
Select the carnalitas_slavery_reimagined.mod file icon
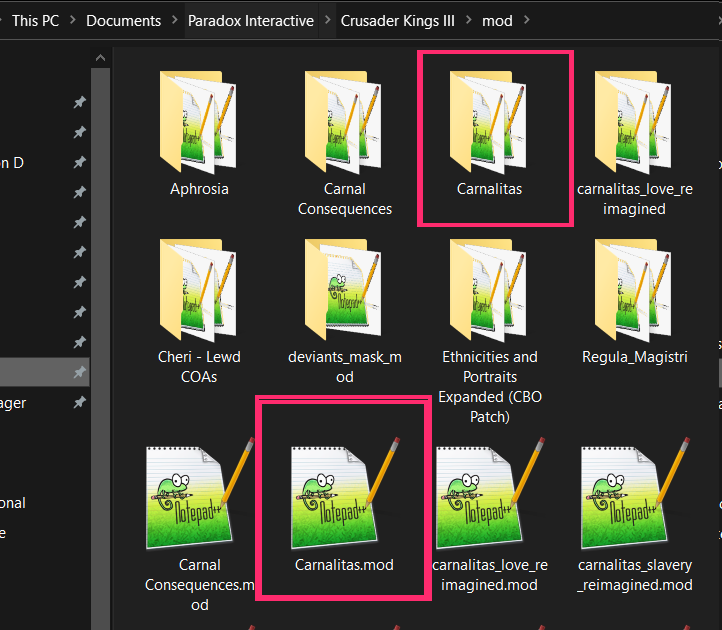pos(635,494)
